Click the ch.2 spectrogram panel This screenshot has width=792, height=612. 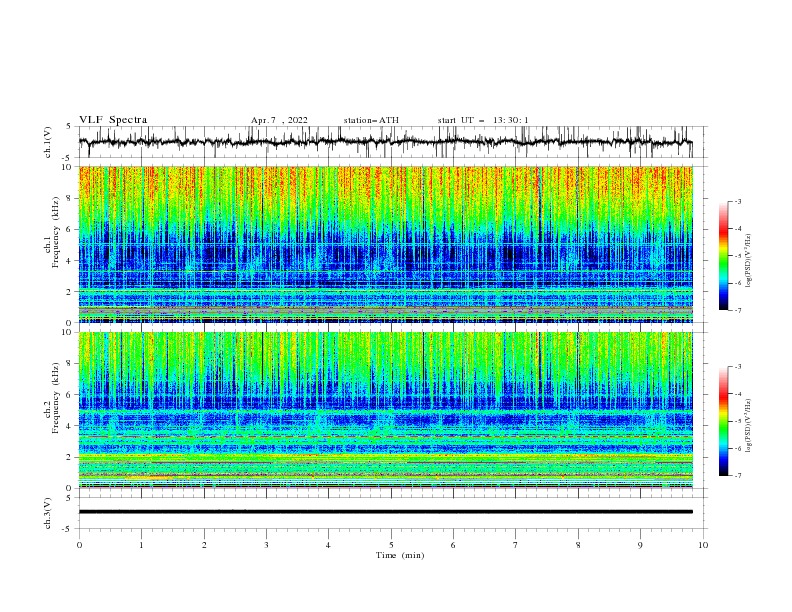tap(386, 410)
